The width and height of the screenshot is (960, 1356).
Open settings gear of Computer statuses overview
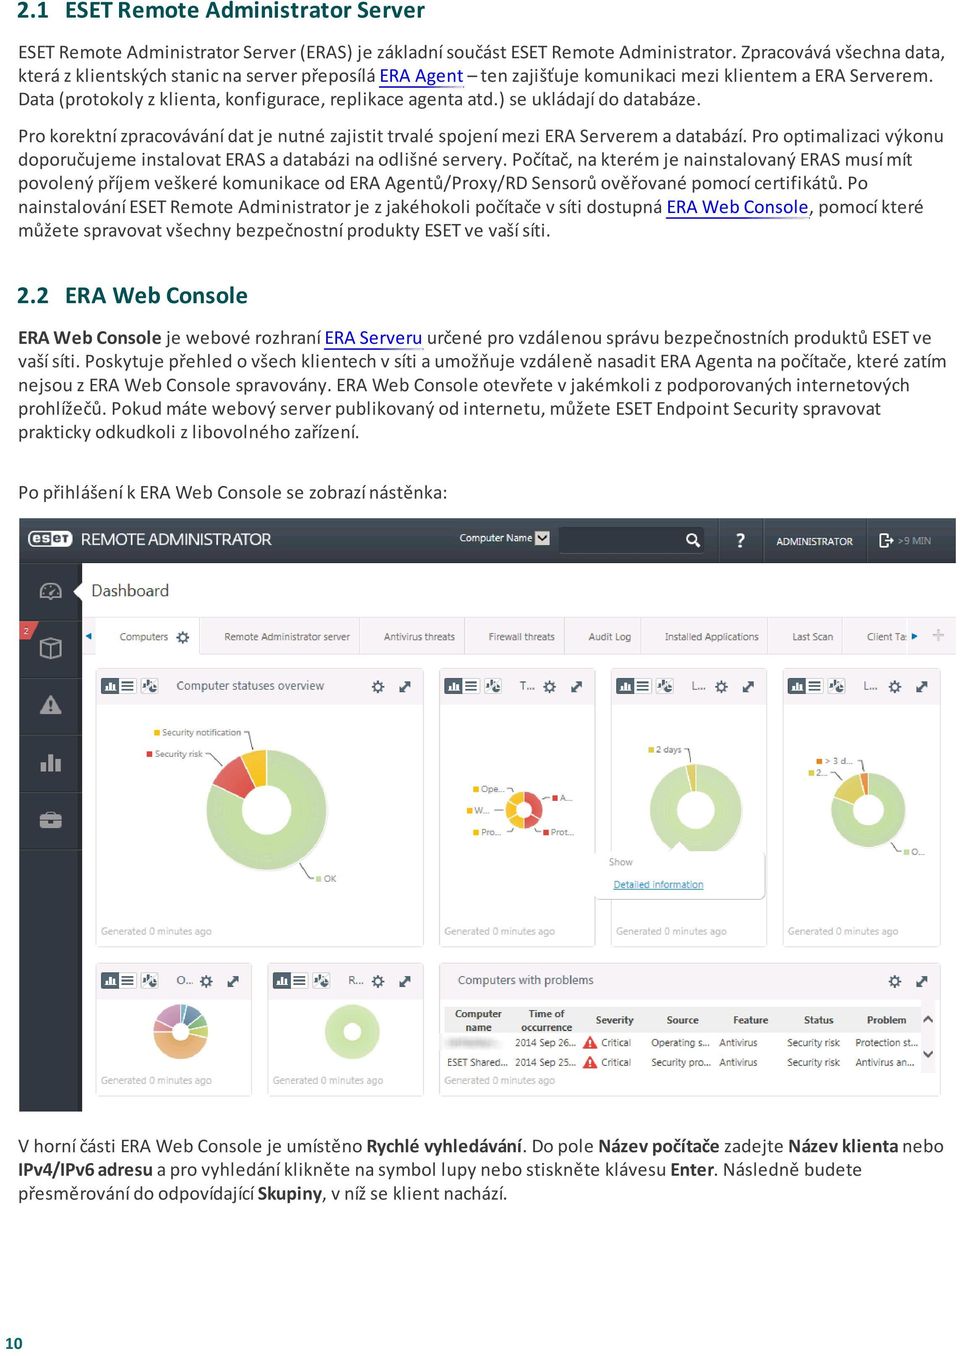(x=378, y=687)
